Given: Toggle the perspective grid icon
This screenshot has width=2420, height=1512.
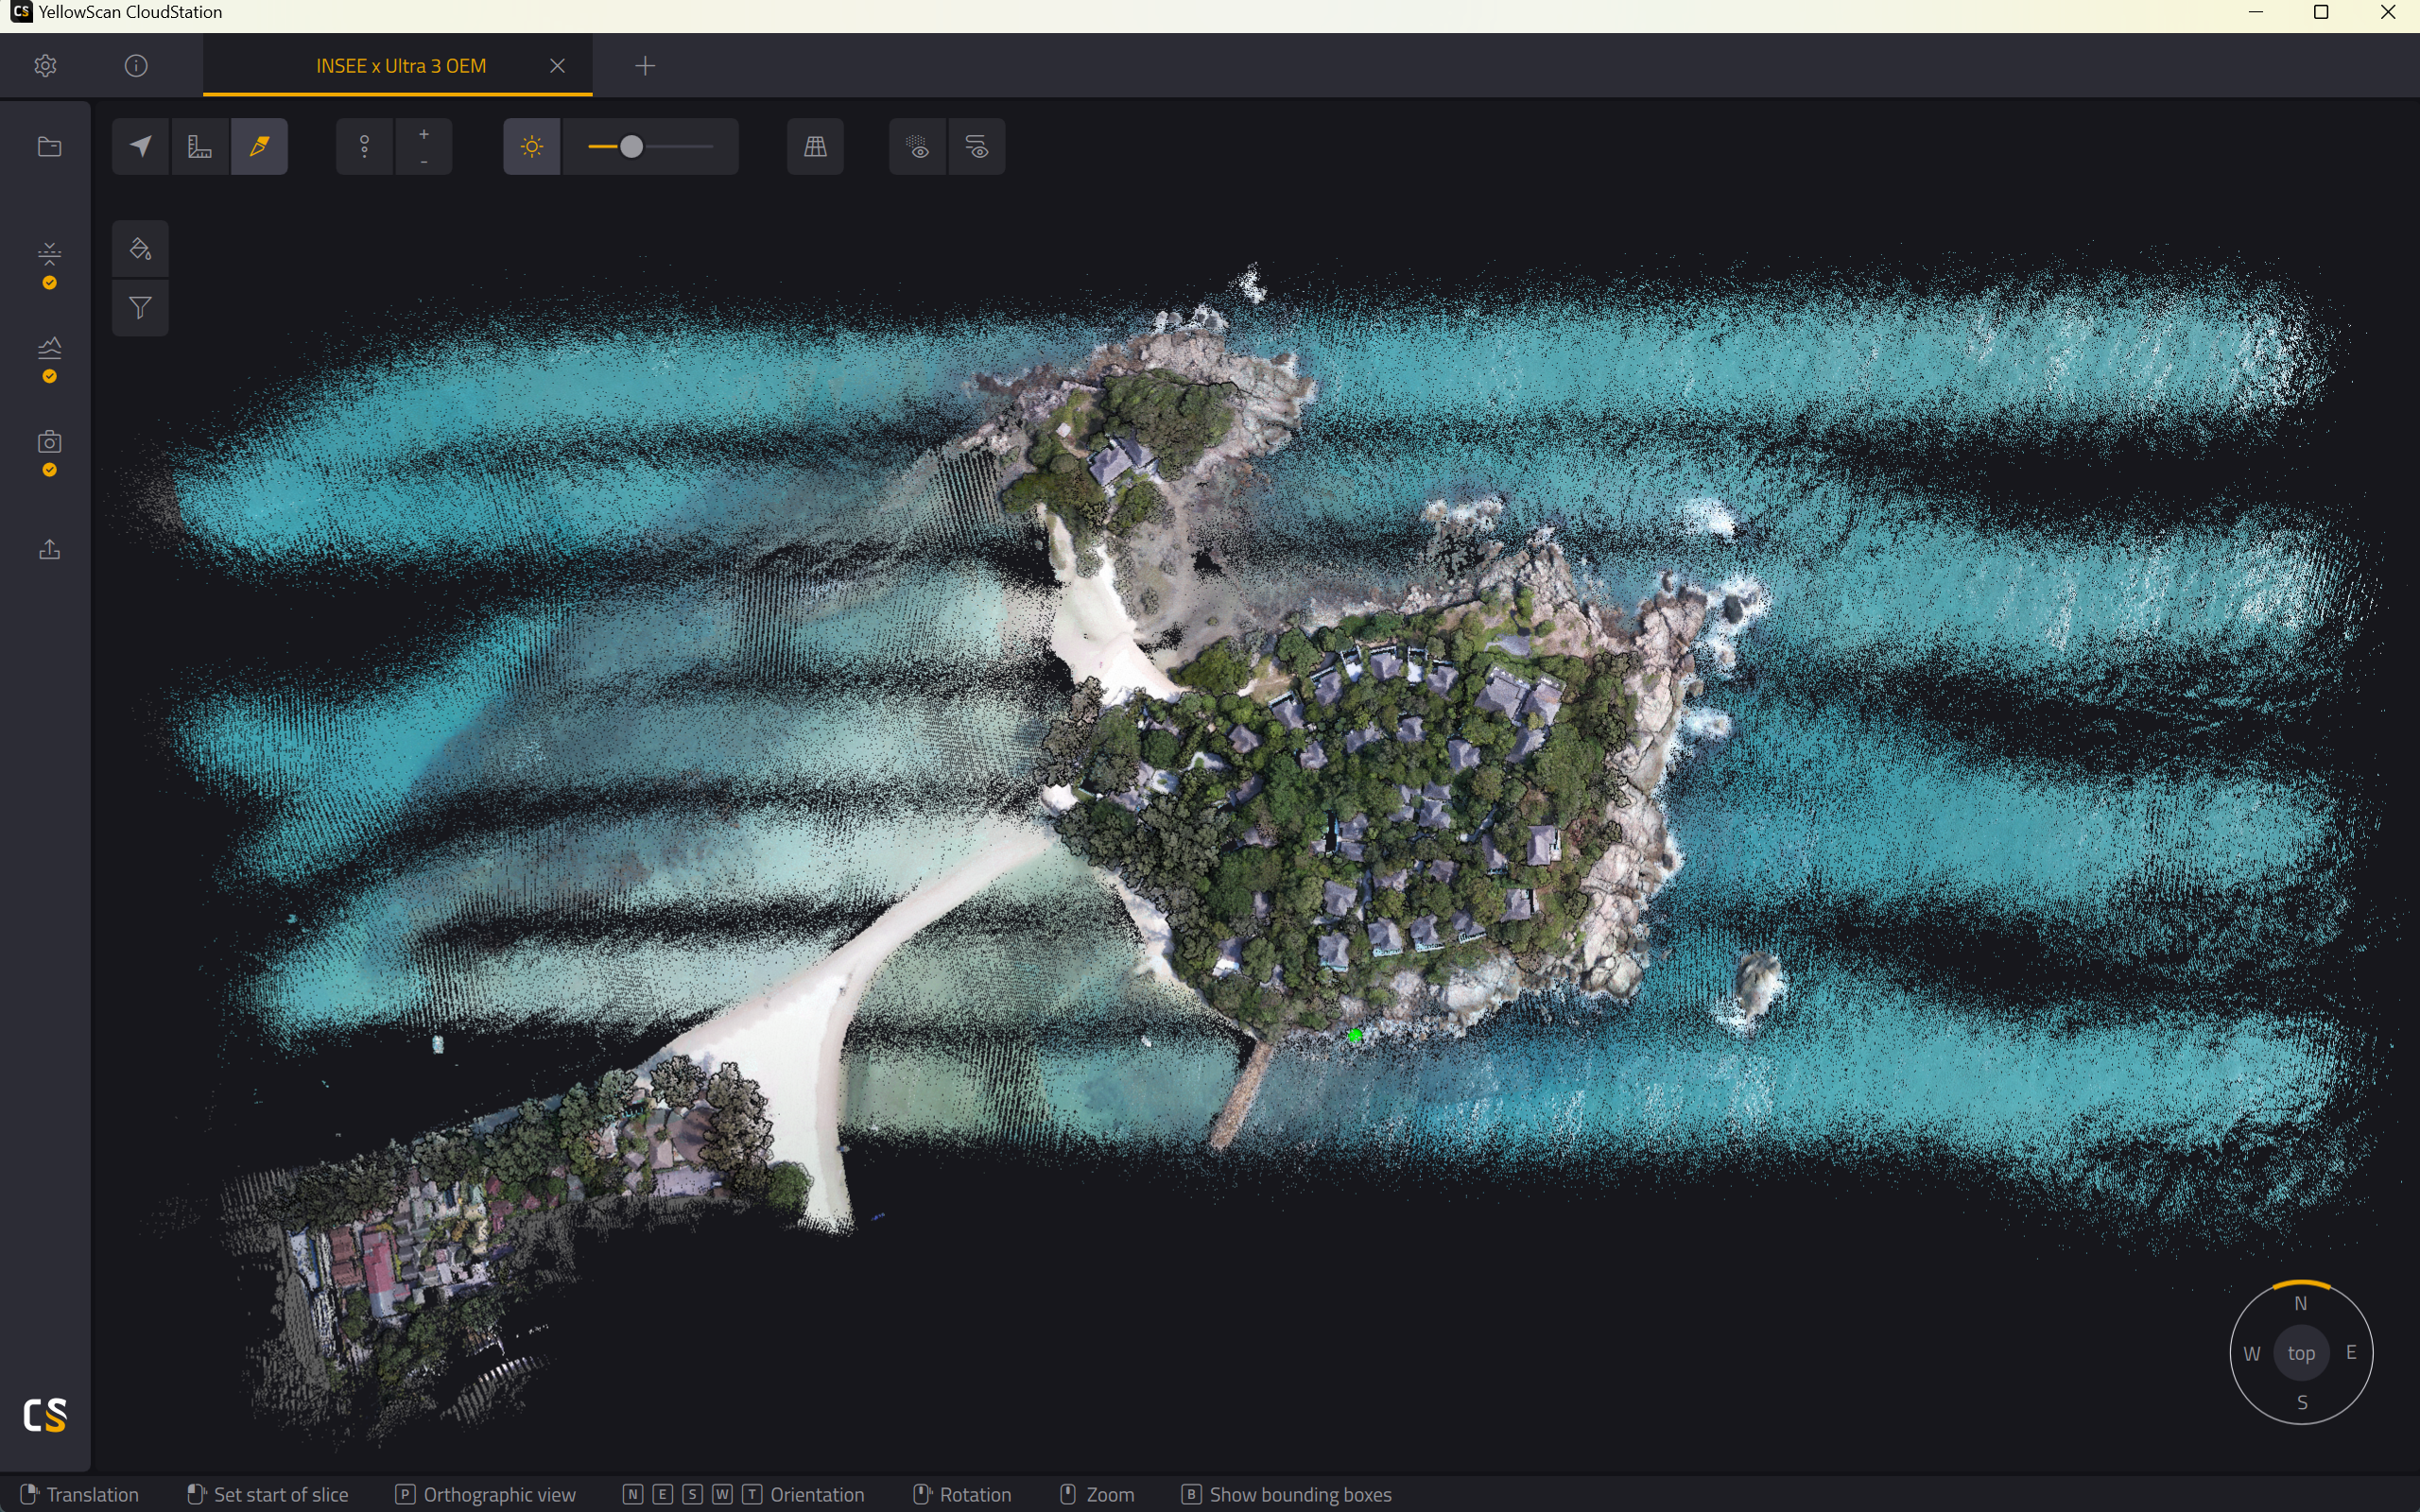Looking at the screenshot, I should click(815, 147).
